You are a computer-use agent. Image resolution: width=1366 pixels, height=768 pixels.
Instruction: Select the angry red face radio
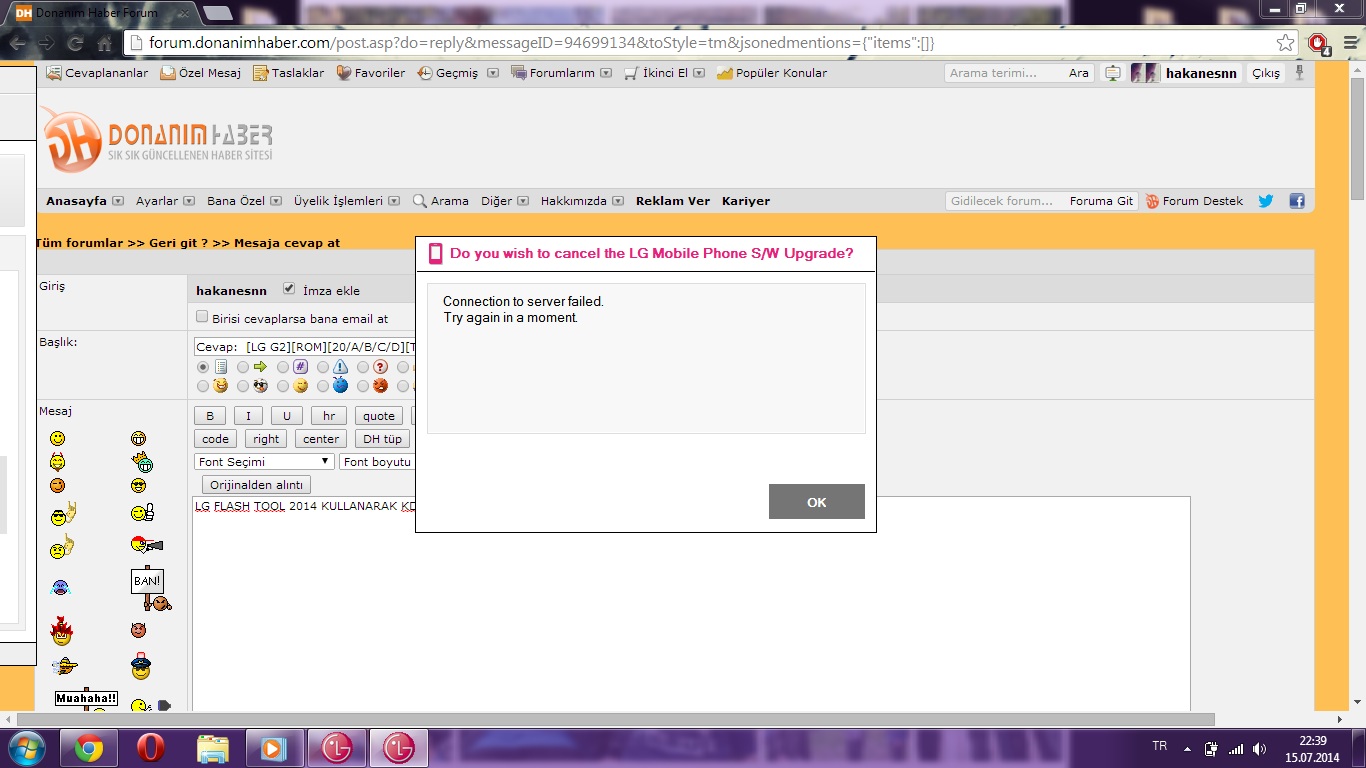coord(363,386)
